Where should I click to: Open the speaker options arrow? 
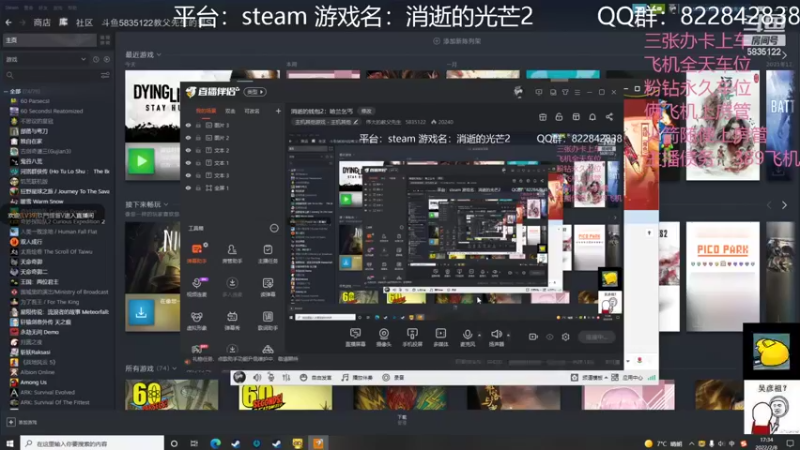tap(508, 335)
